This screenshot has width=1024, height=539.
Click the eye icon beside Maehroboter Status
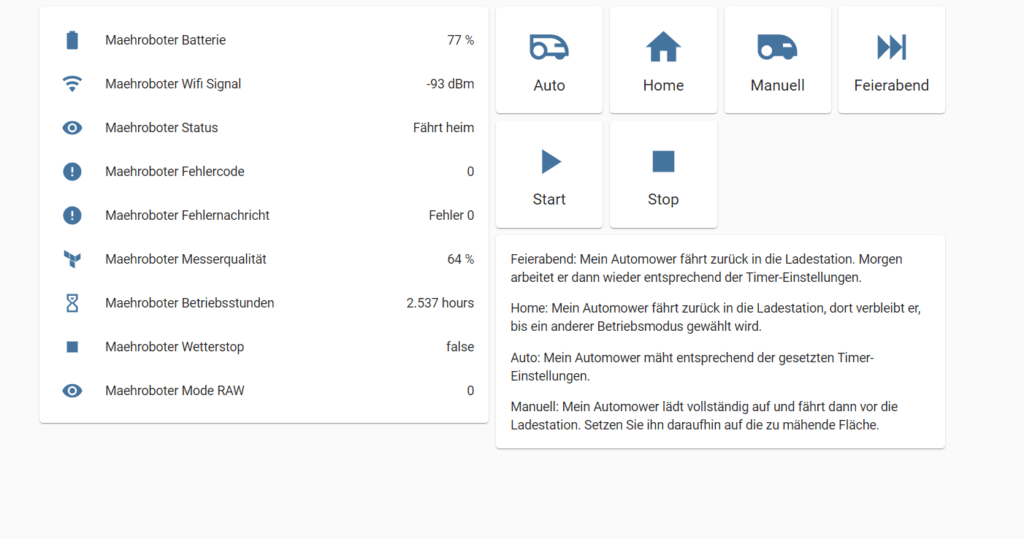click(x=72, y=128)
